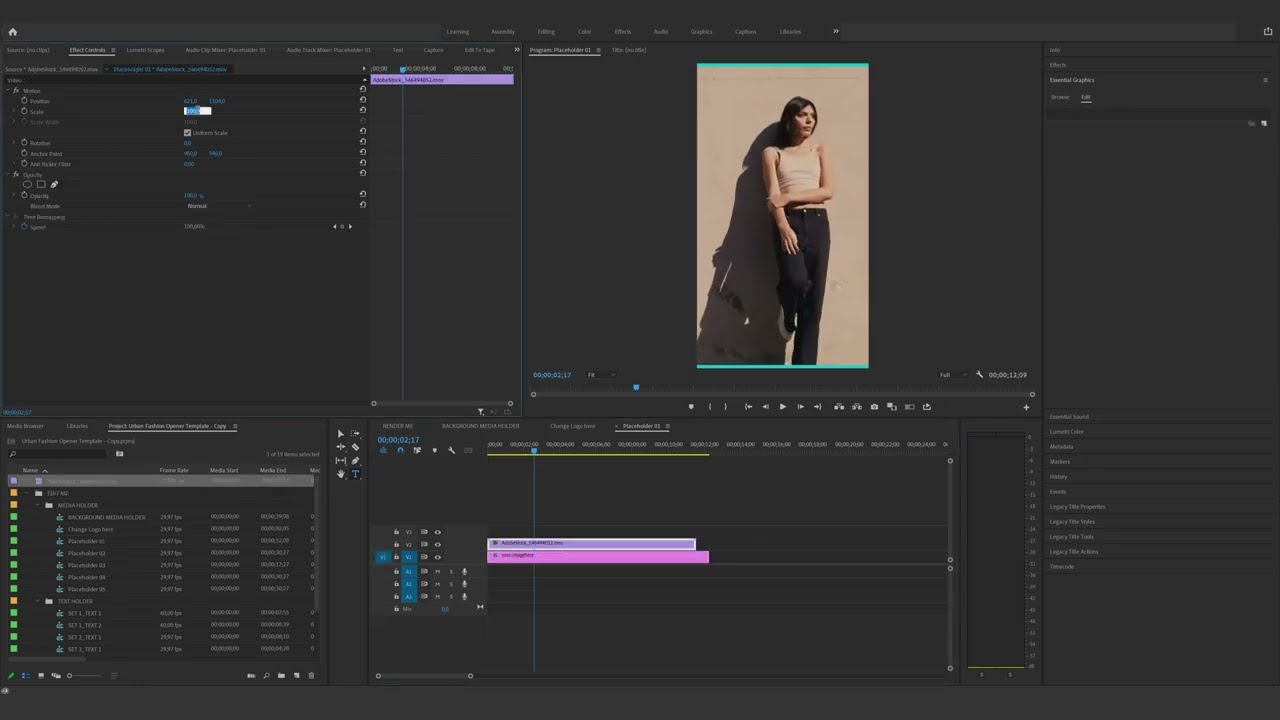This screenshot has height=720, width=1280.
Task: Hide video track V2 with eye icon
Action: [437, 544]
